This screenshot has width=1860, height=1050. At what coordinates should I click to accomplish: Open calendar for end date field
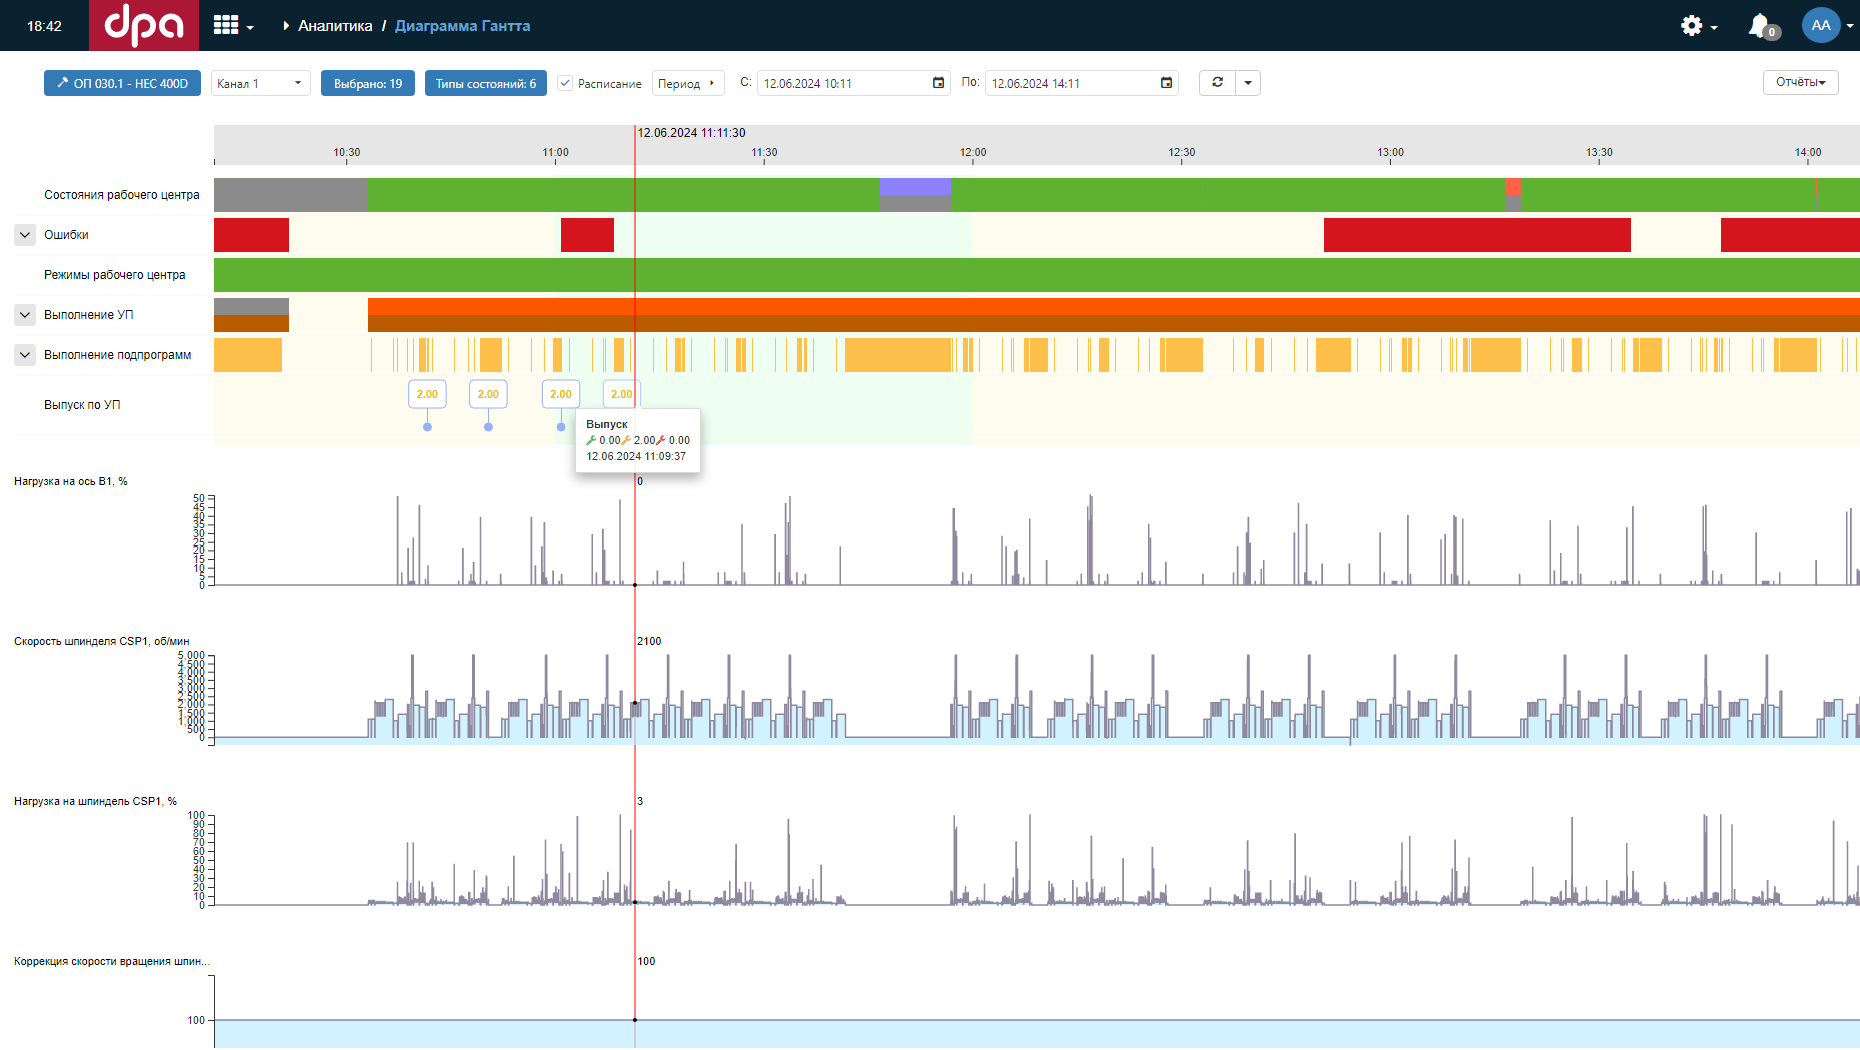(1166, 83)
